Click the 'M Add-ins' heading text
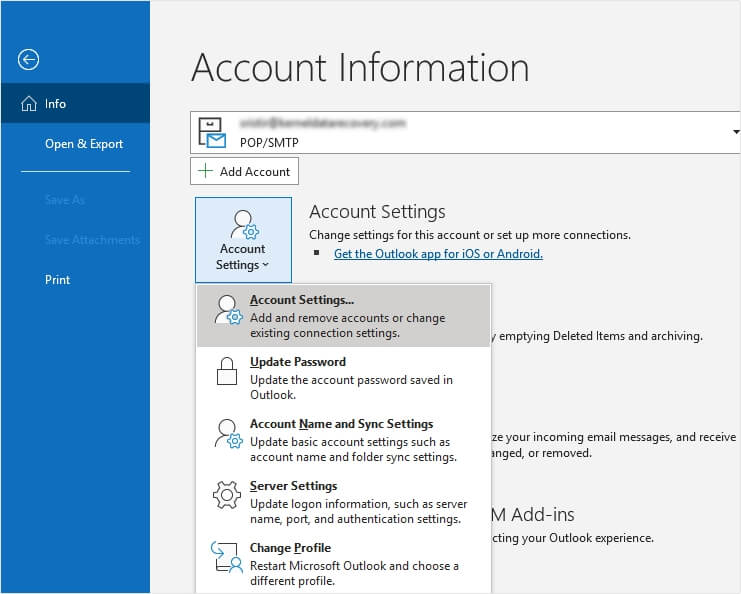The height and width of the screenshot is (594, 741). (x=533, y=515)
